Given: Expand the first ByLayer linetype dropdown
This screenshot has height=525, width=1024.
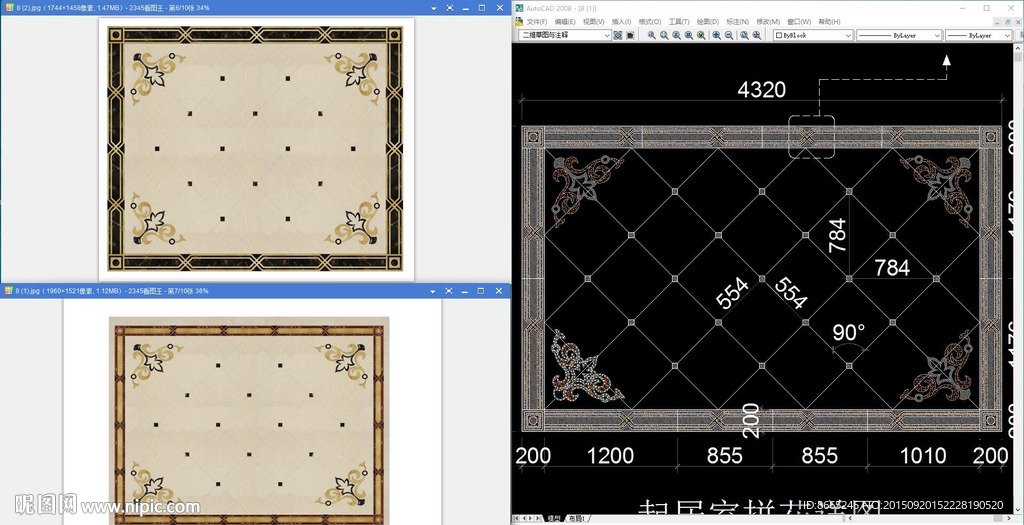Looking at the screenshot, I should coord(937,35).
